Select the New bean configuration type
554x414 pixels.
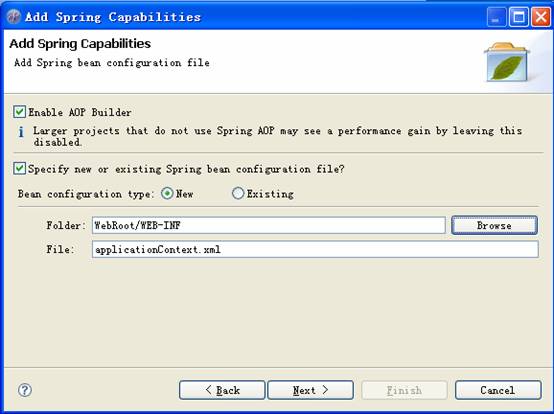167,193
